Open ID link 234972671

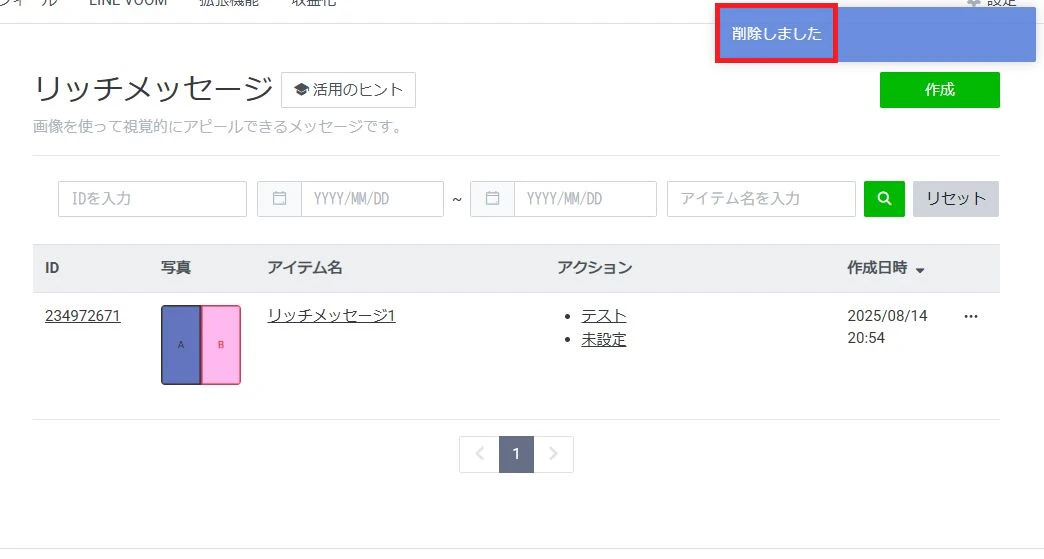click(83, 316)
